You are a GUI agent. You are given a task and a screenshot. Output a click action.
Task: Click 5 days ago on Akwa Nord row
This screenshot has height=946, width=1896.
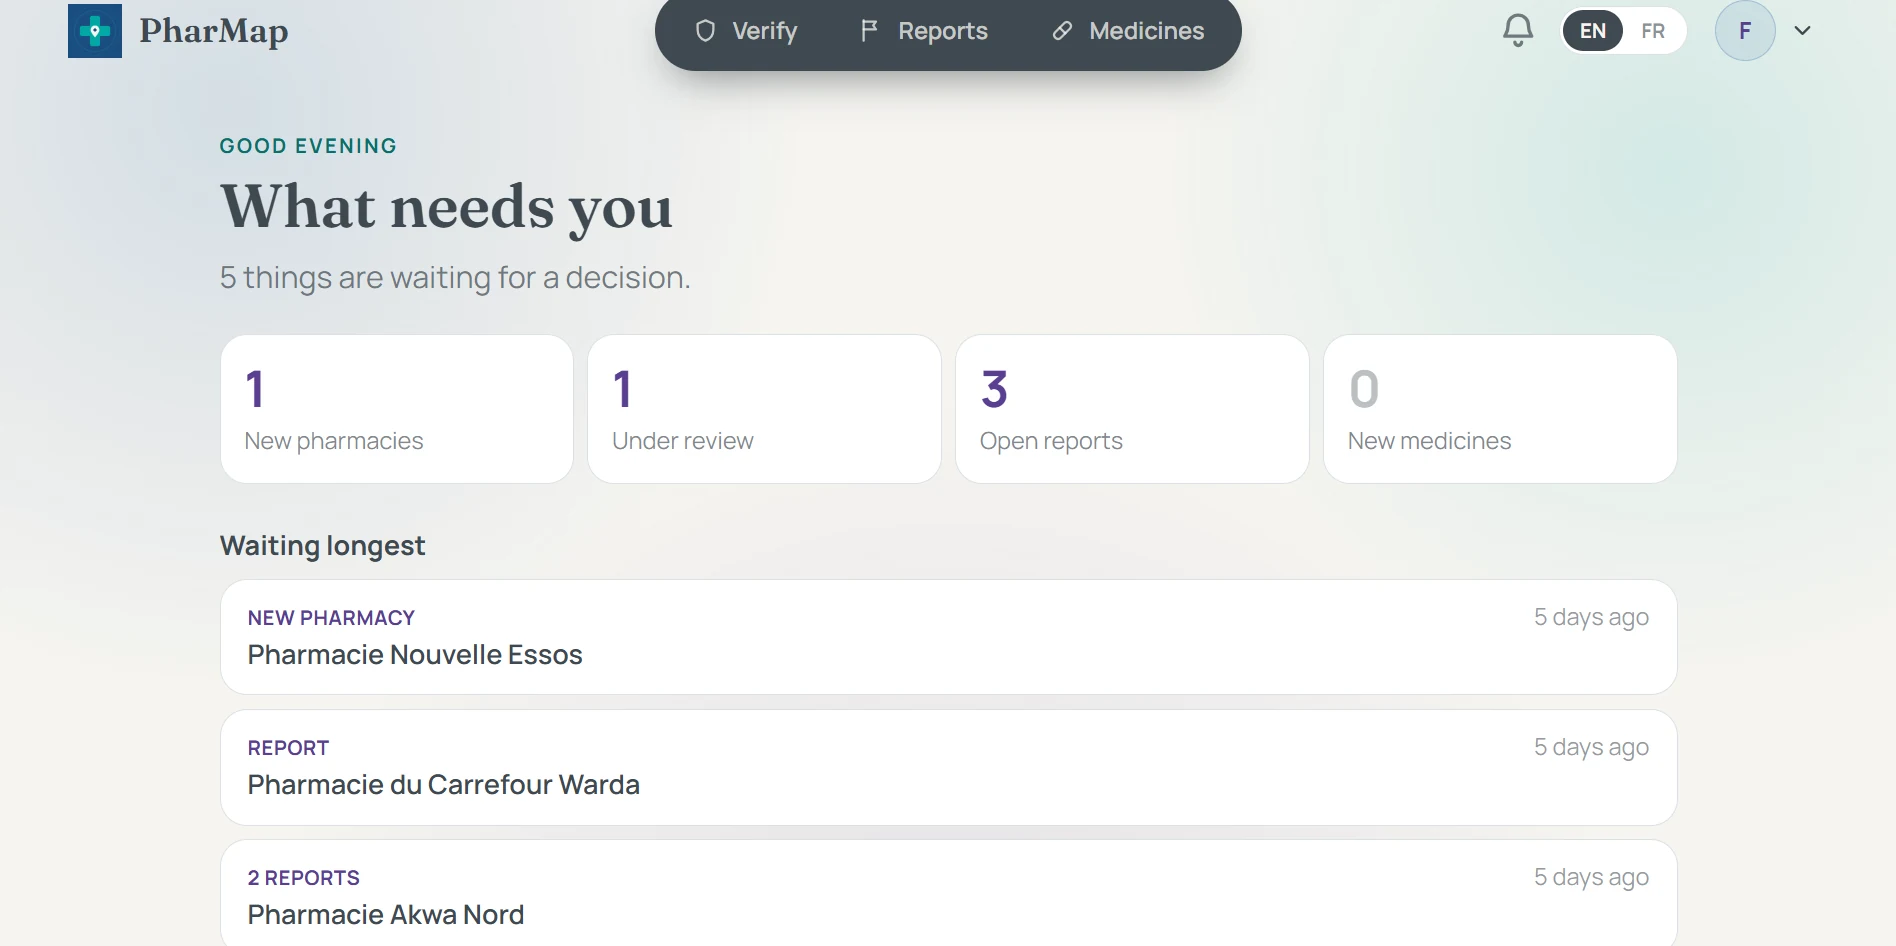click(1591, 878)
